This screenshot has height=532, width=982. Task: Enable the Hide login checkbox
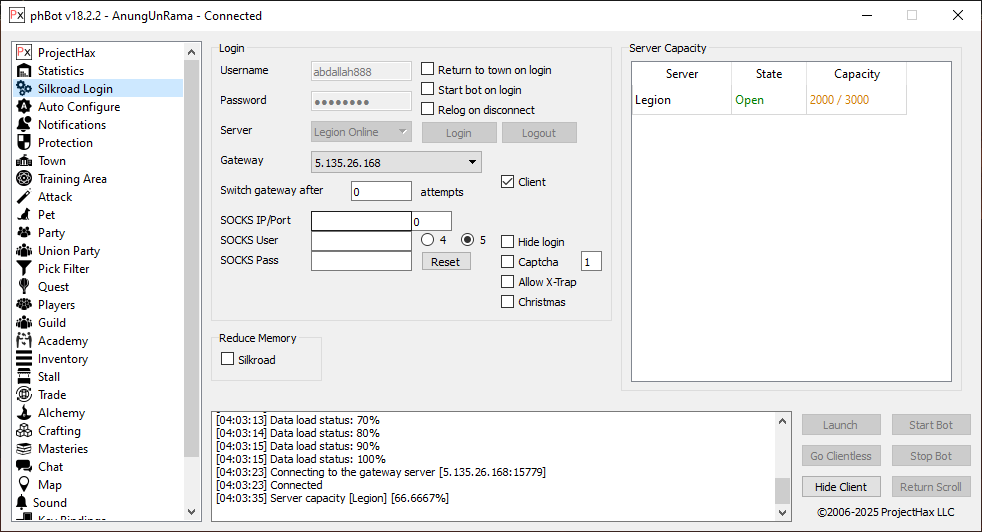(508, 242)
